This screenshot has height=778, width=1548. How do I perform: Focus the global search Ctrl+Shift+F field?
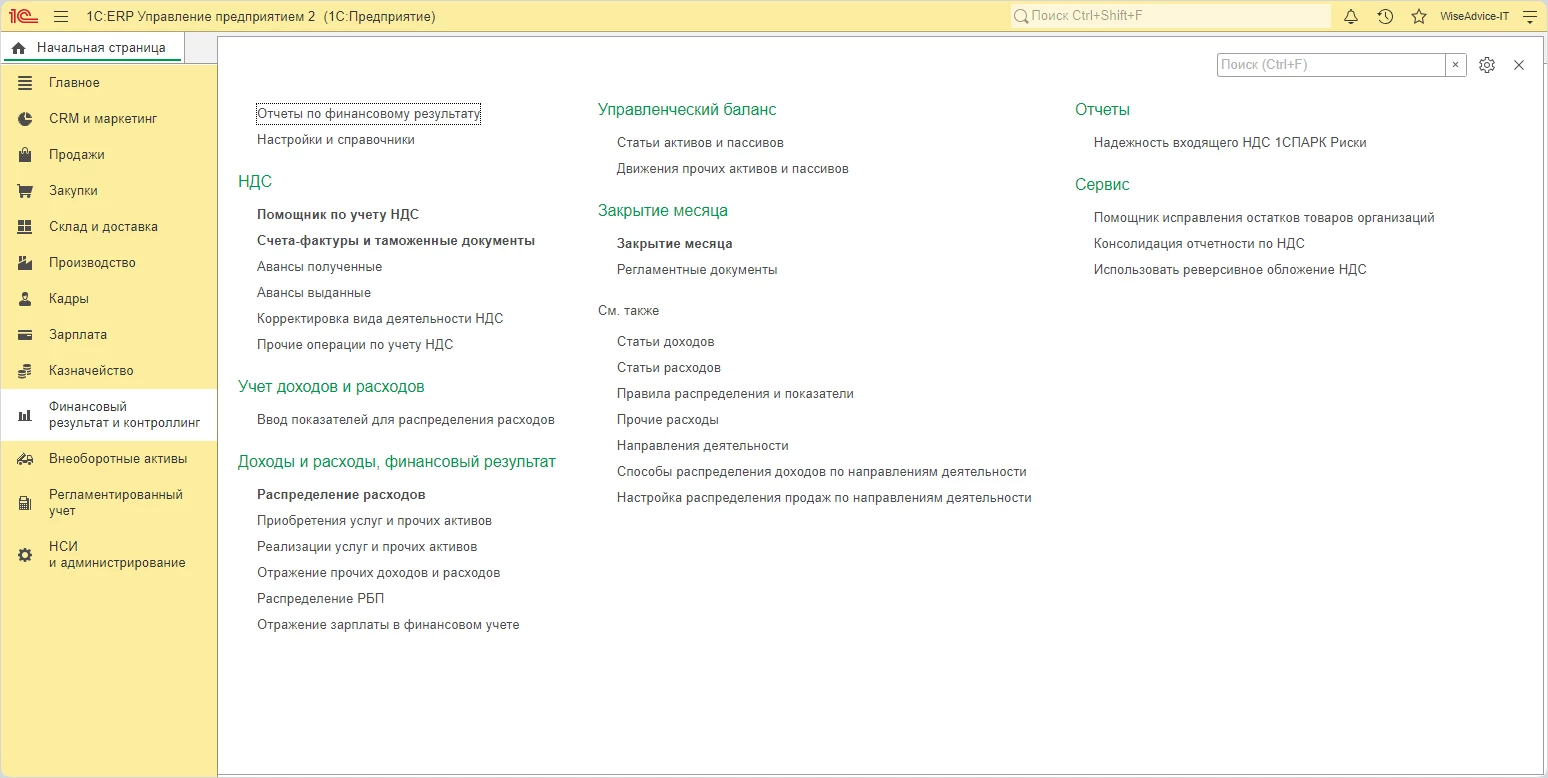coord(1171,16)
